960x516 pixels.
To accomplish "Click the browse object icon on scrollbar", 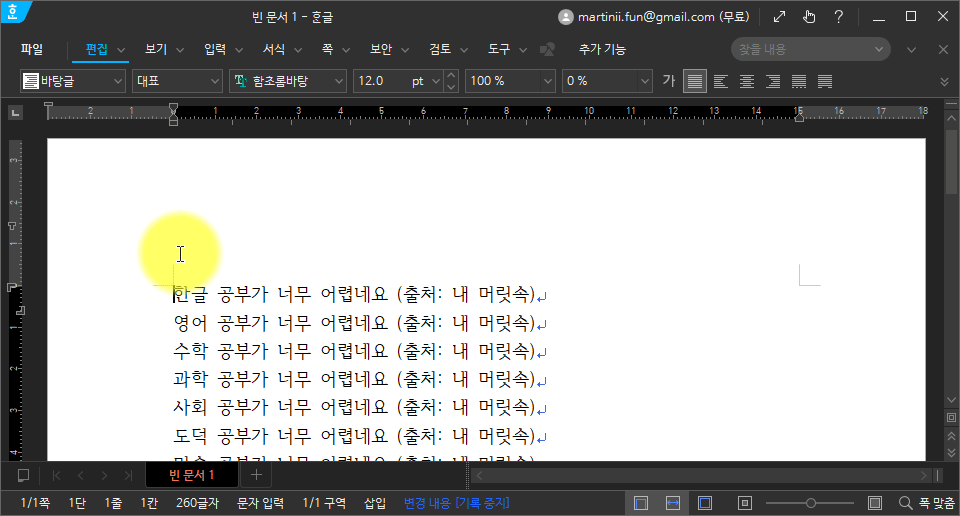I will pyautogui.click(x=951, y=417).
